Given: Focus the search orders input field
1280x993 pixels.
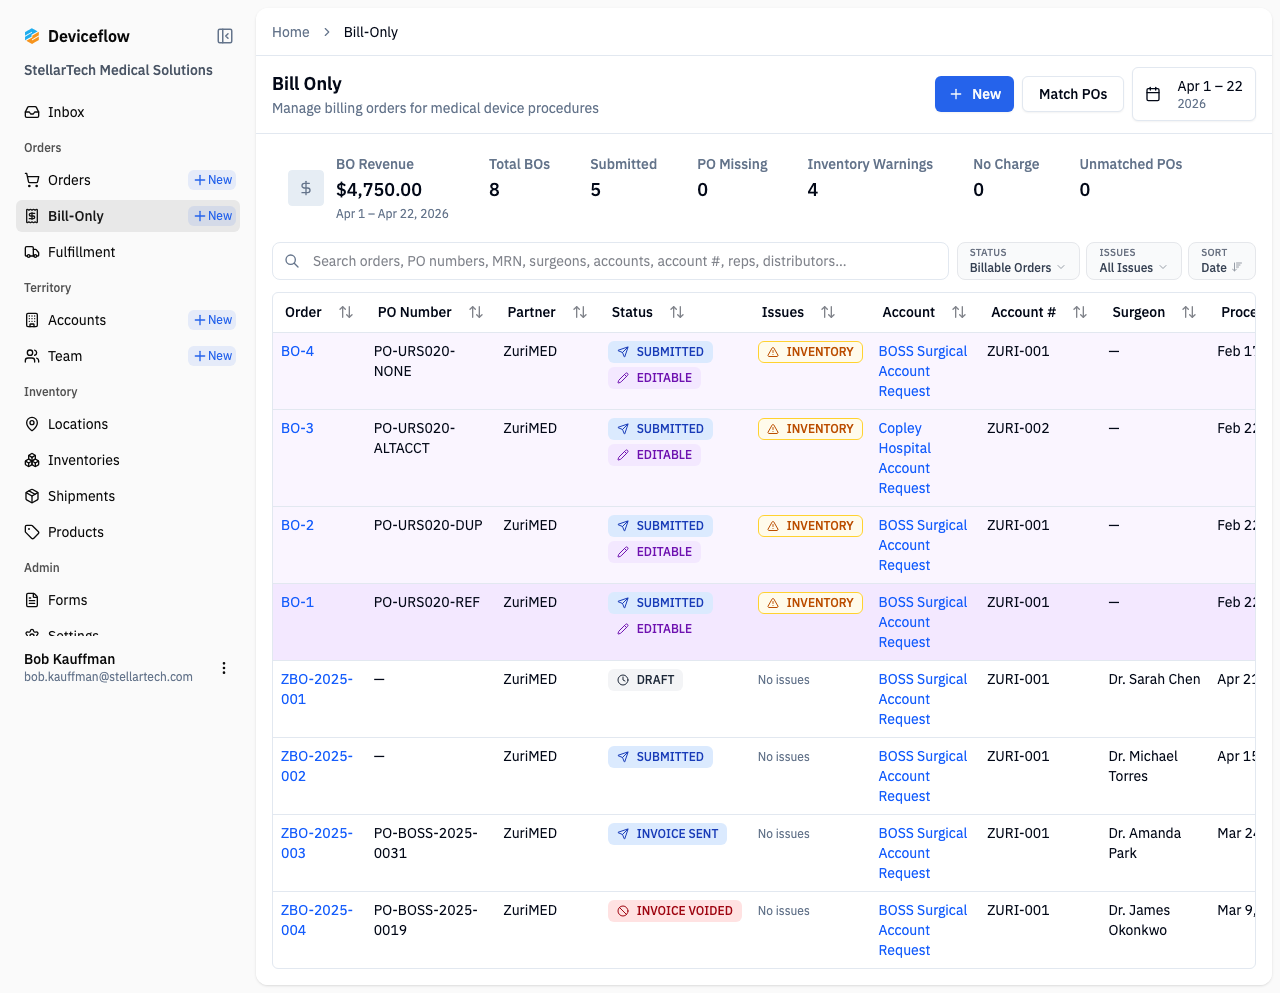Looking at the screenshot, I should point(610,261).
